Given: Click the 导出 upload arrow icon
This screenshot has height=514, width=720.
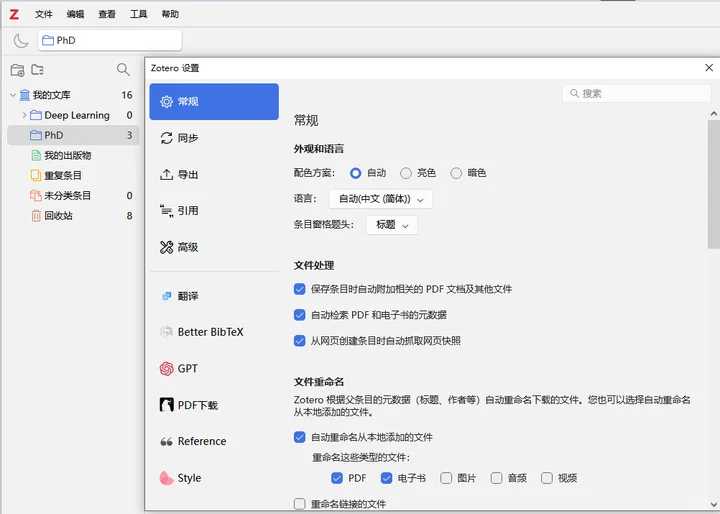Looking at the screenshot, I should pyautogui.click(x=166, y=175).
